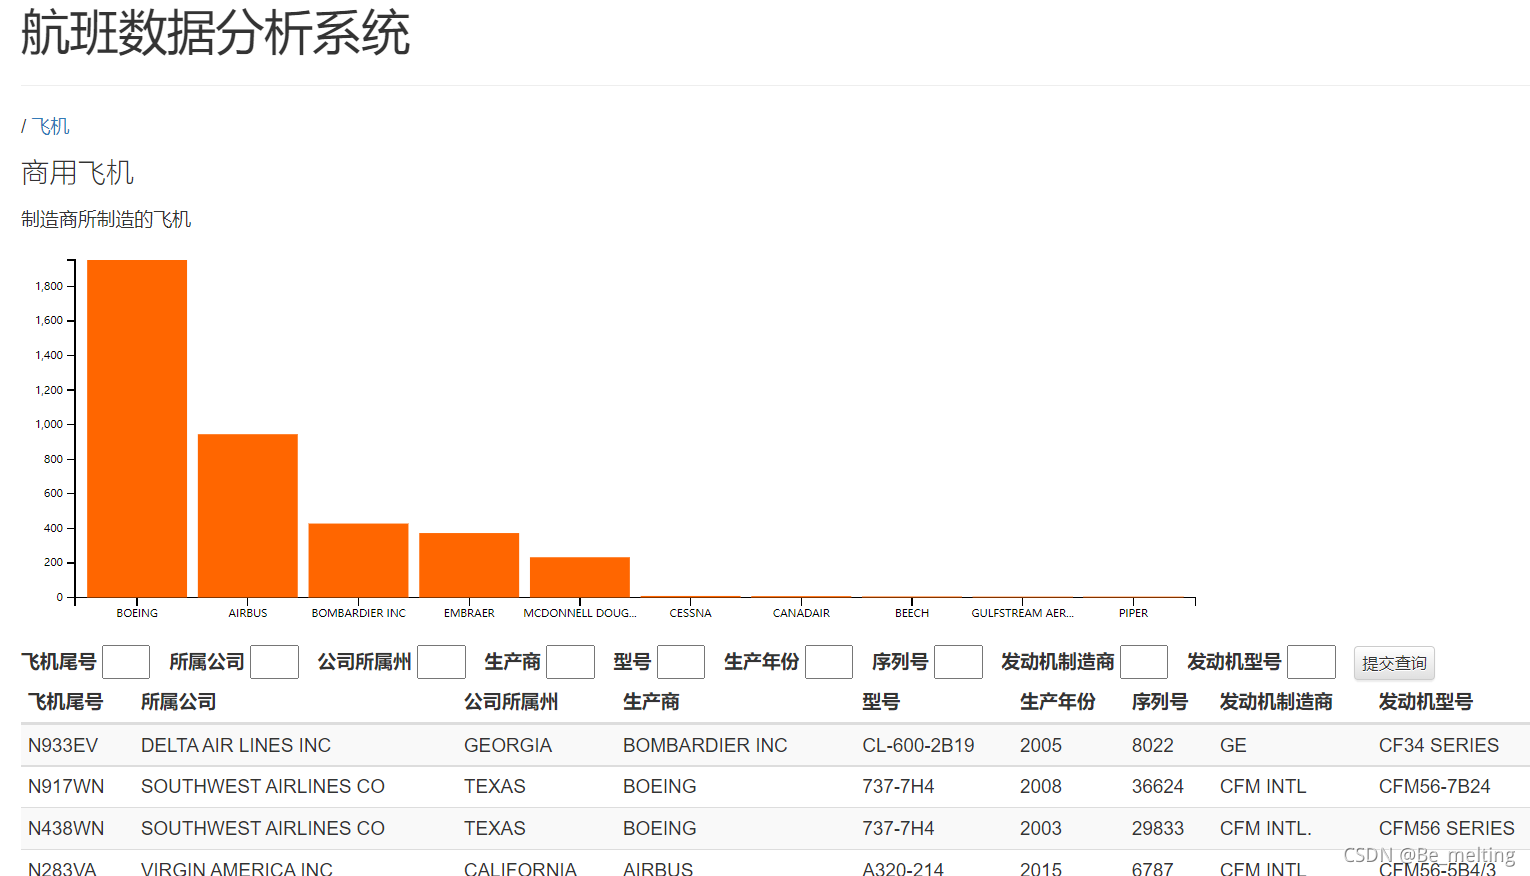Click the CANADAIR axis label
Image resolution: width=1530 pixels, height=876 pixels.
click(x=801, y=613)
